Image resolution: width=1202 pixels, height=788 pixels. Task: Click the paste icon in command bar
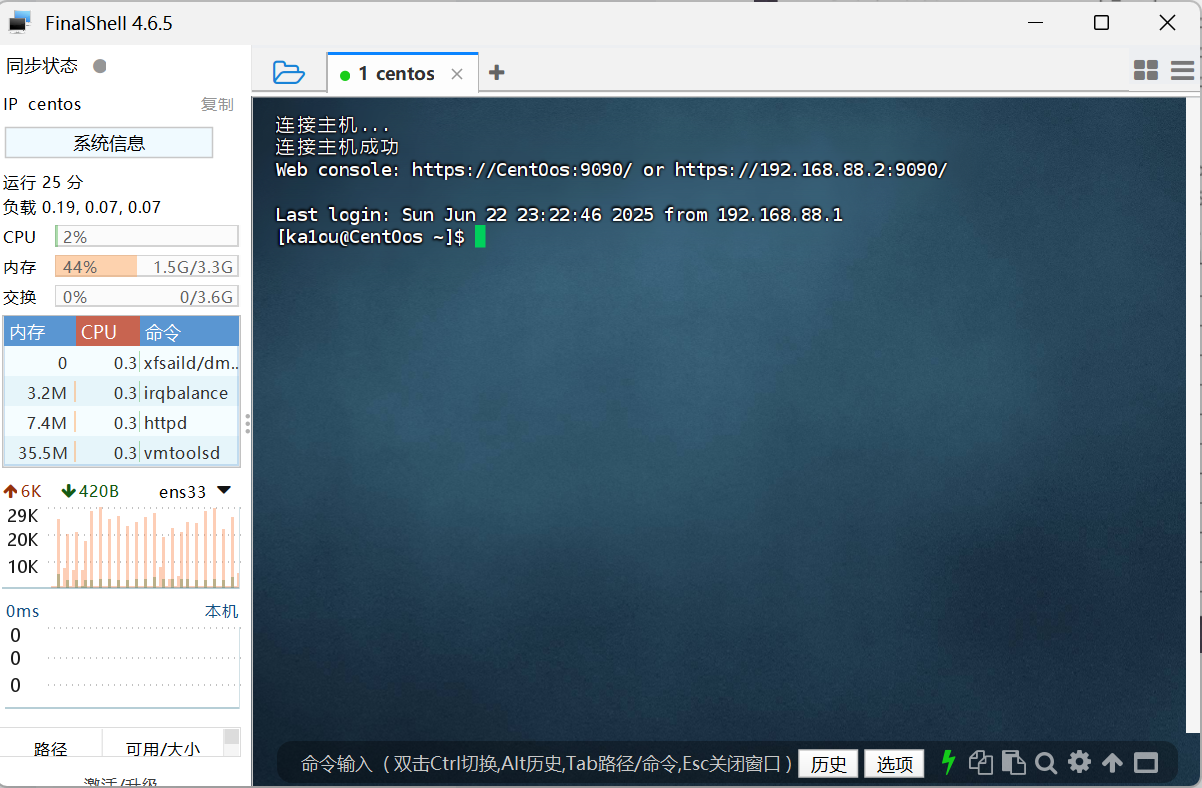[1014, 763]
